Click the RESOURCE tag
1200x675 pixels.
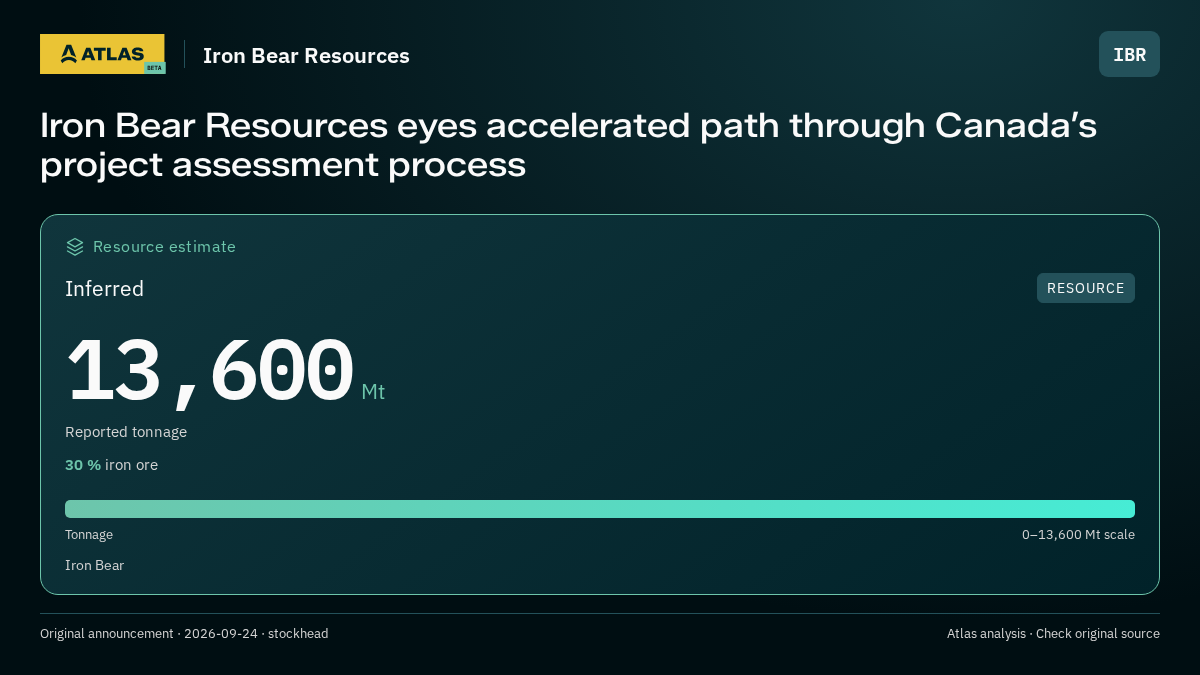1085,288
